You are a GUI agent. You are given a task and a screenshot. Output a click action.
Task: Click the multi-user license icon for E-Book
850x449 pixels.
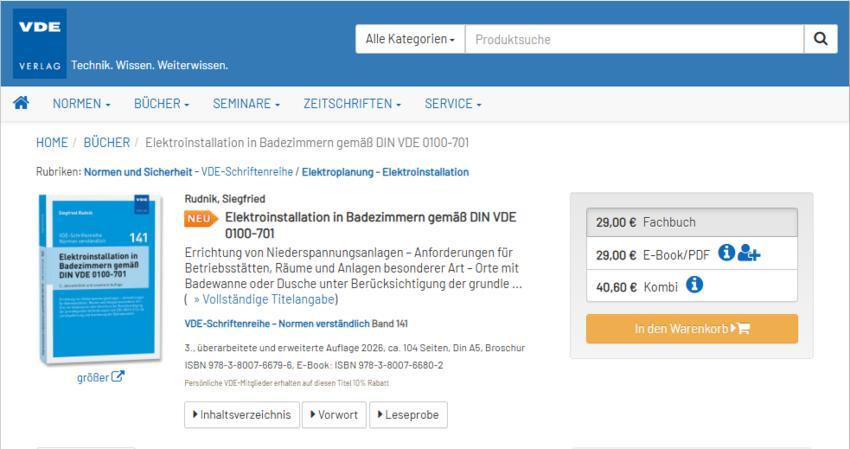(749, 253)
